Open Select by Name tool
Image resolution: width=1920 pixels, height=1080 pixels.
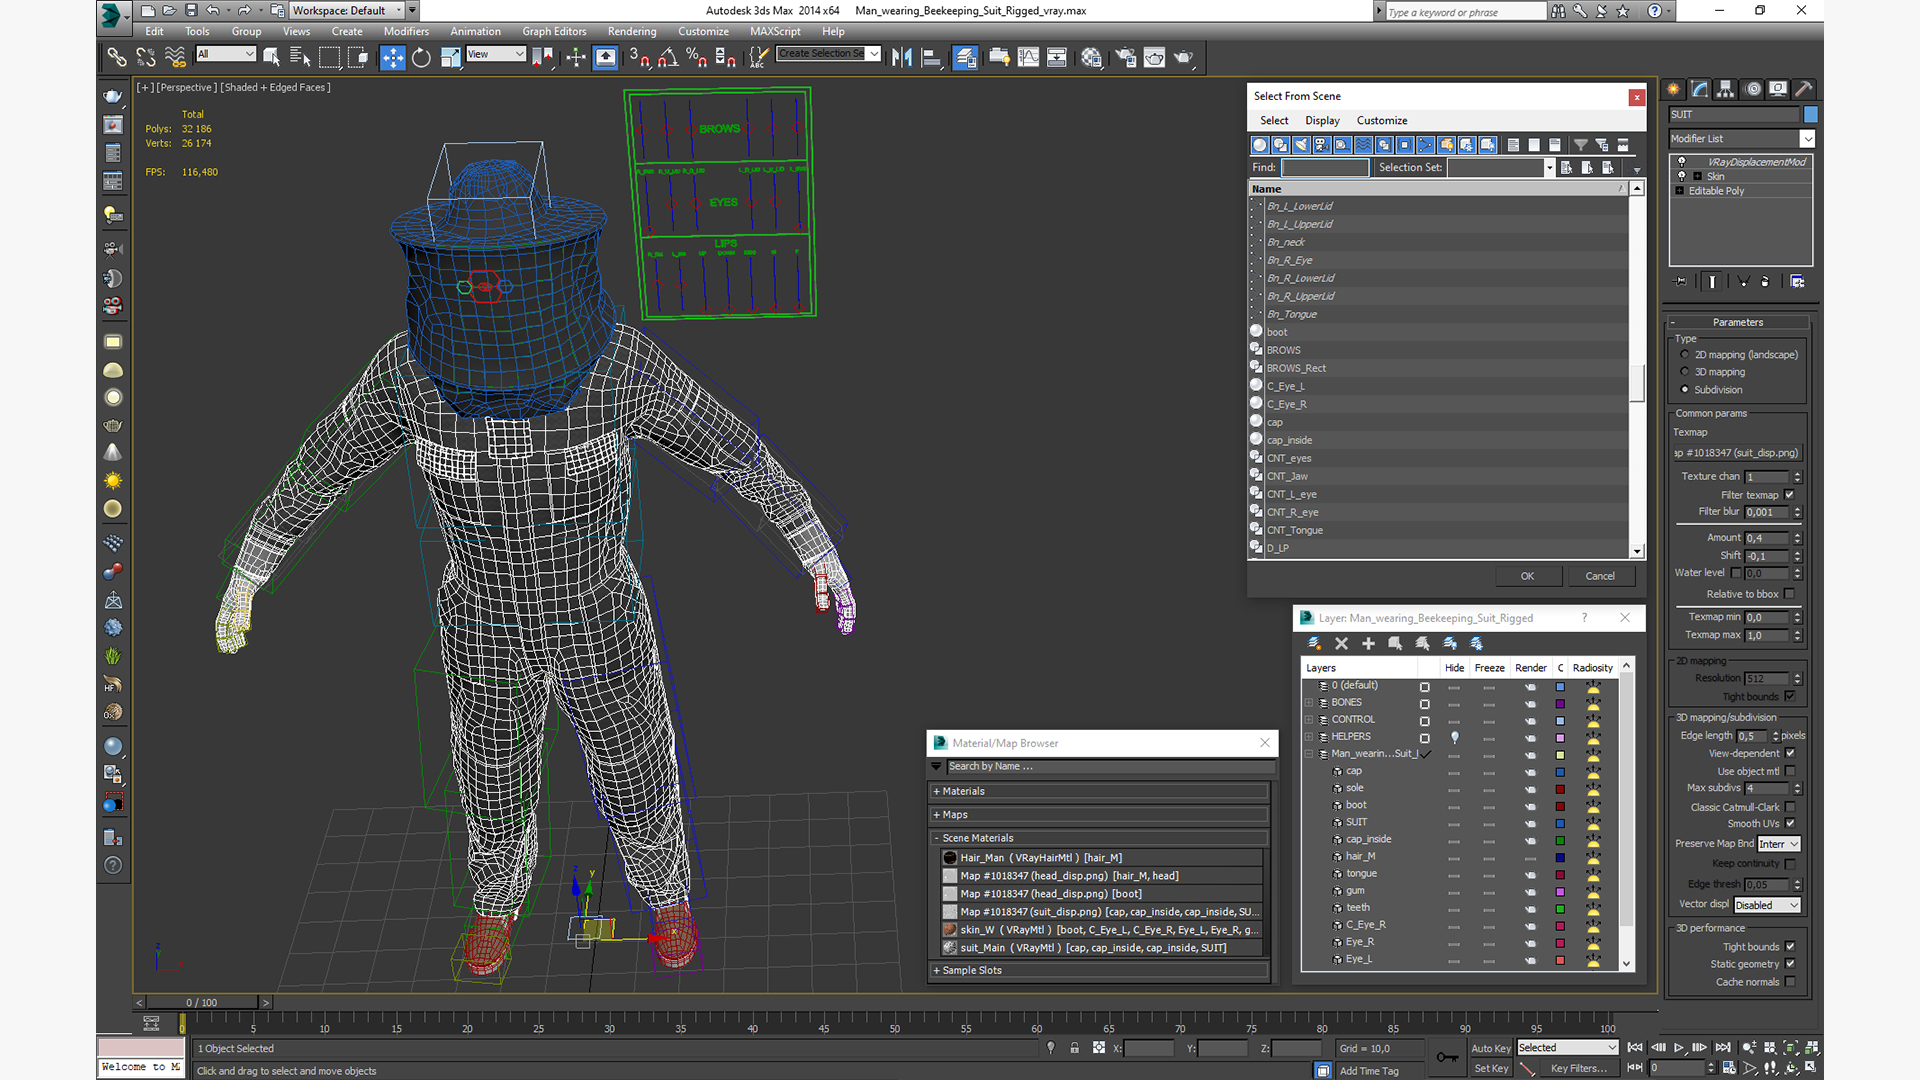coord(299,58)
